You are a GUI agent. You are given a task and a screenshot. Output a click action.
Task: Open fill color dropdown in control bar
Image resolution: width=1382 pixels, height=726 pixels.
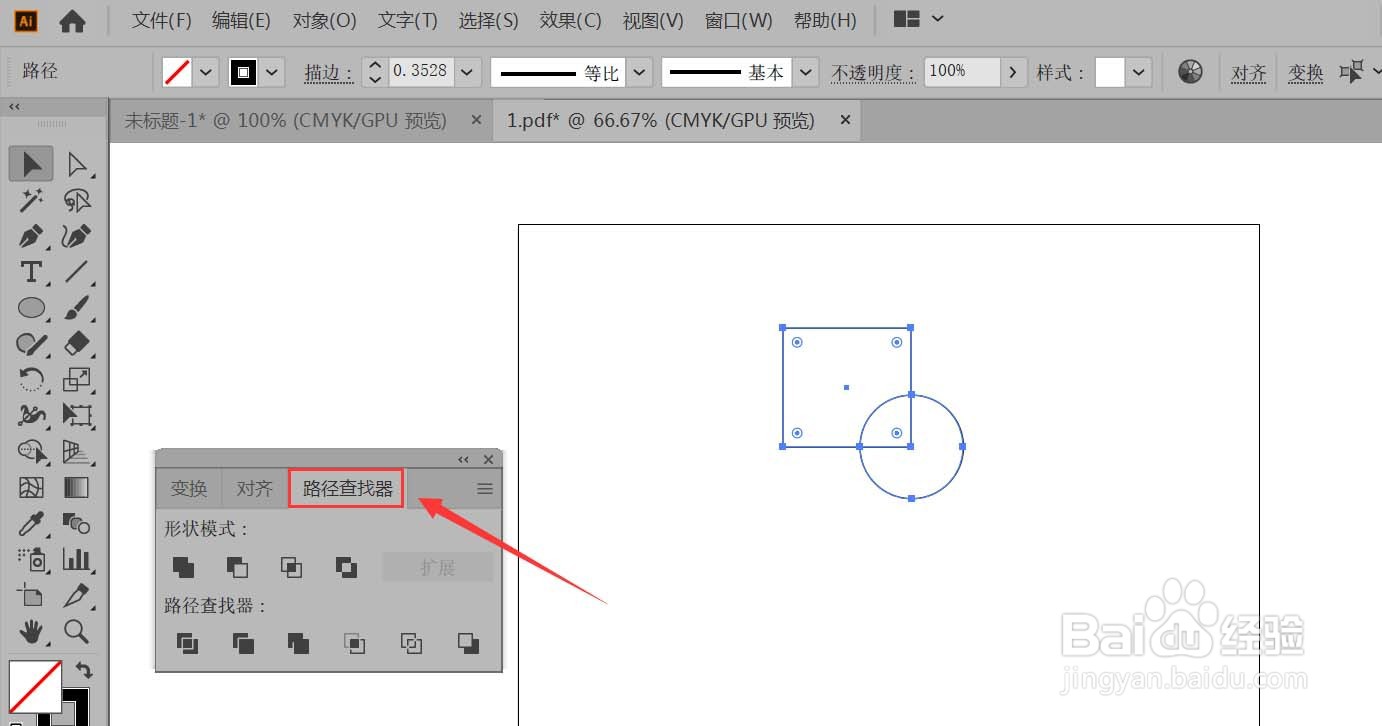pyautogui.click(x=207, y=72)
